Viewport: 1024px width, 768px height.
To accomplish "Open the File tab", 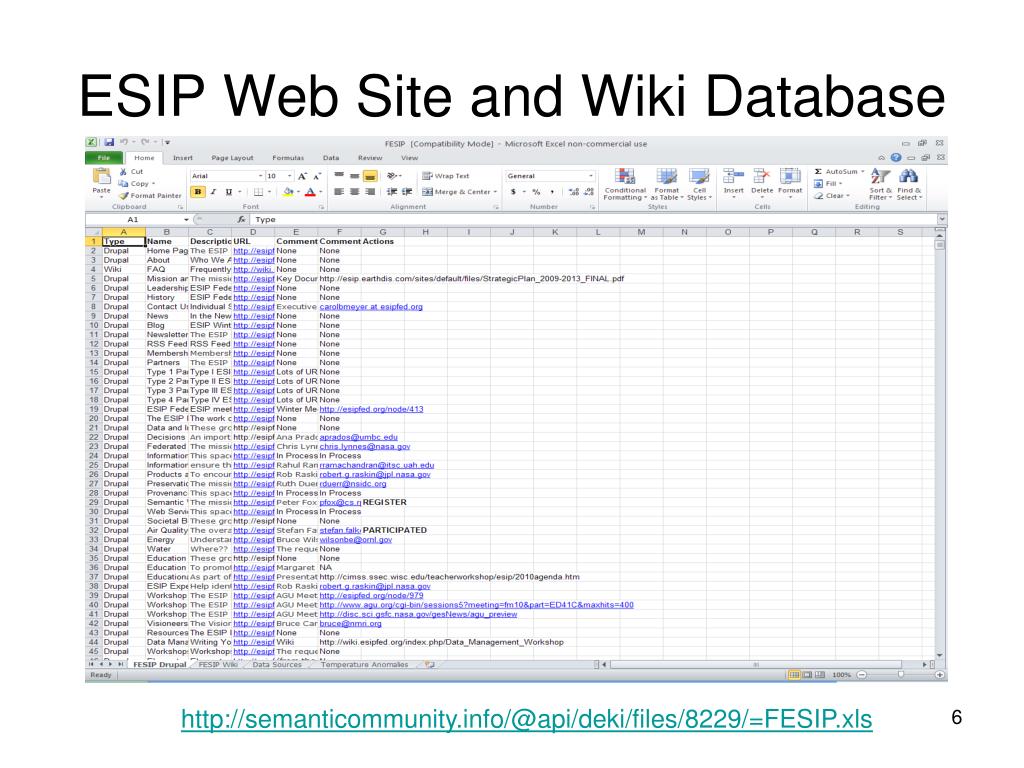I will (x=104, y=158).
